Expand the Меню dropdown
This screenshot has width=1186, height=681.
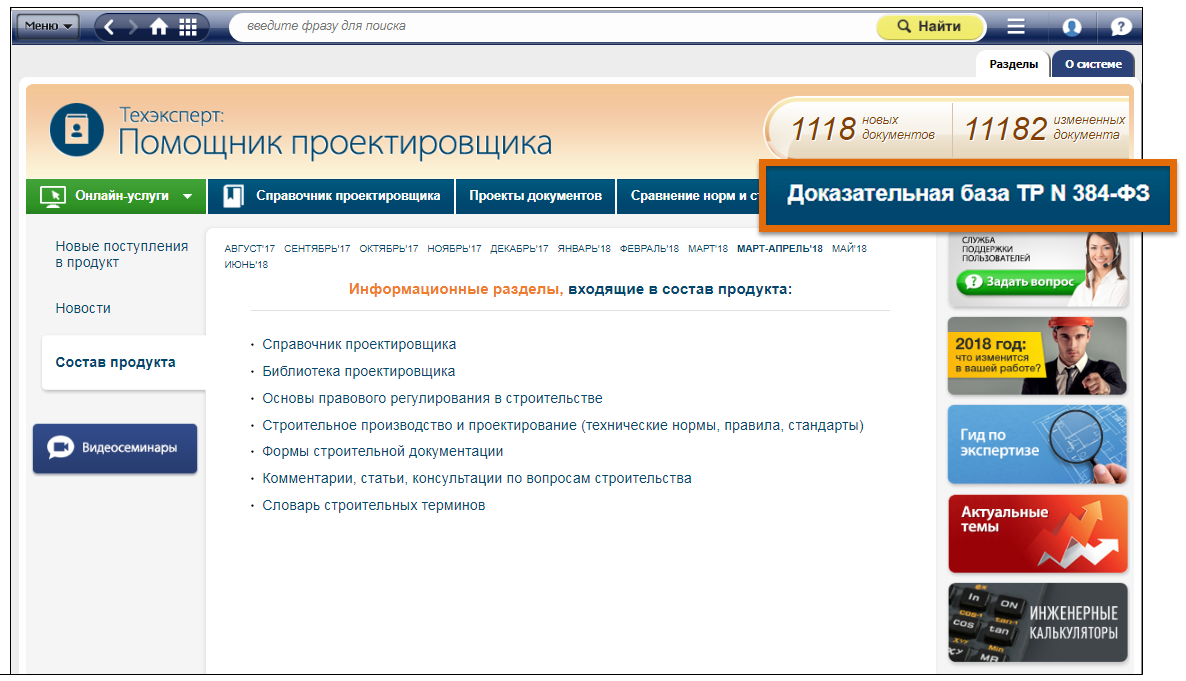[48, 27]
